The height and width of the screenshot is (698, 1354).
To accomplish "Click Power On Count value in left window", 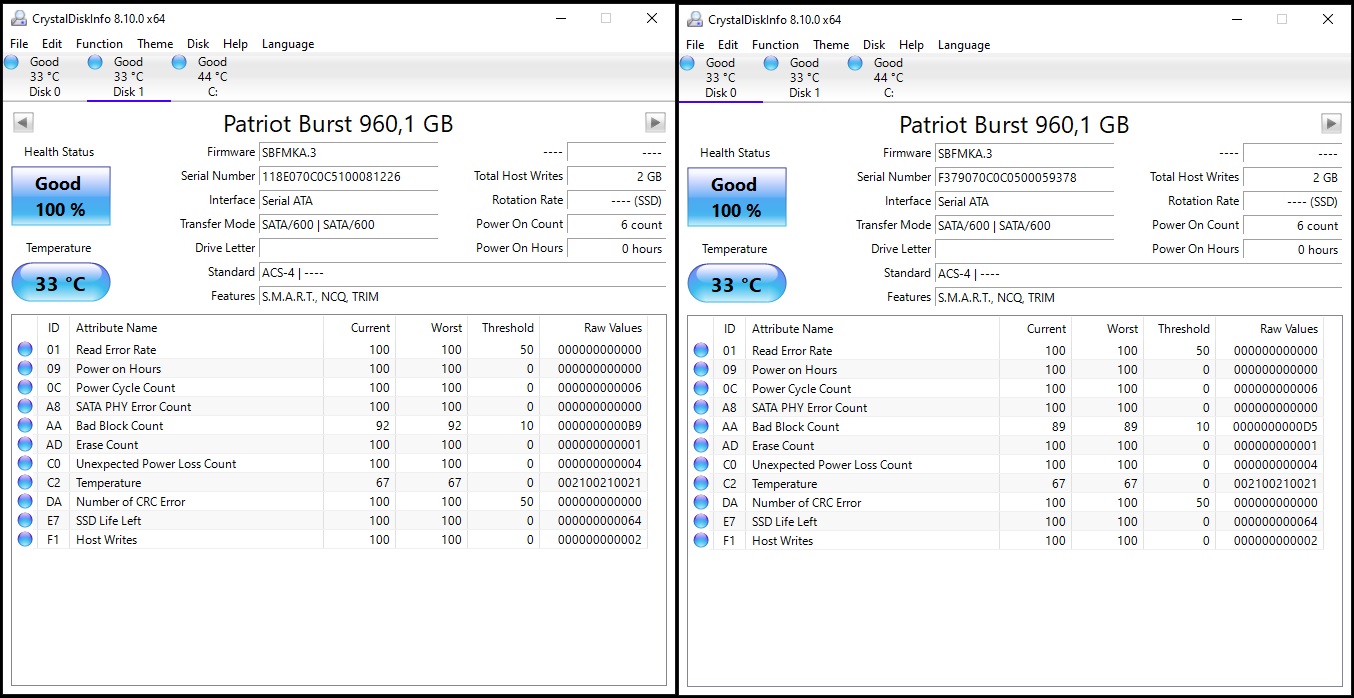I will 616,225.
